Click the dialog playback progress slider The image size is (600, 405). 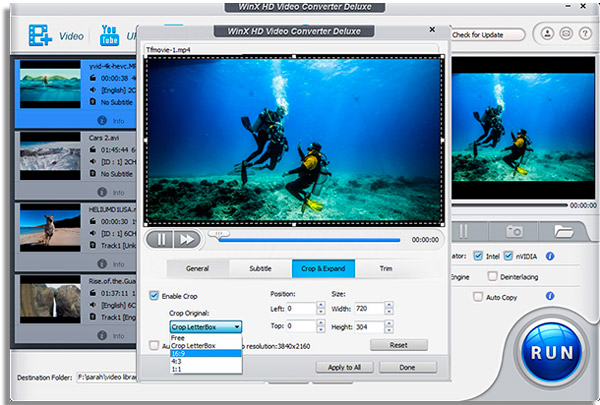(309, 240)
